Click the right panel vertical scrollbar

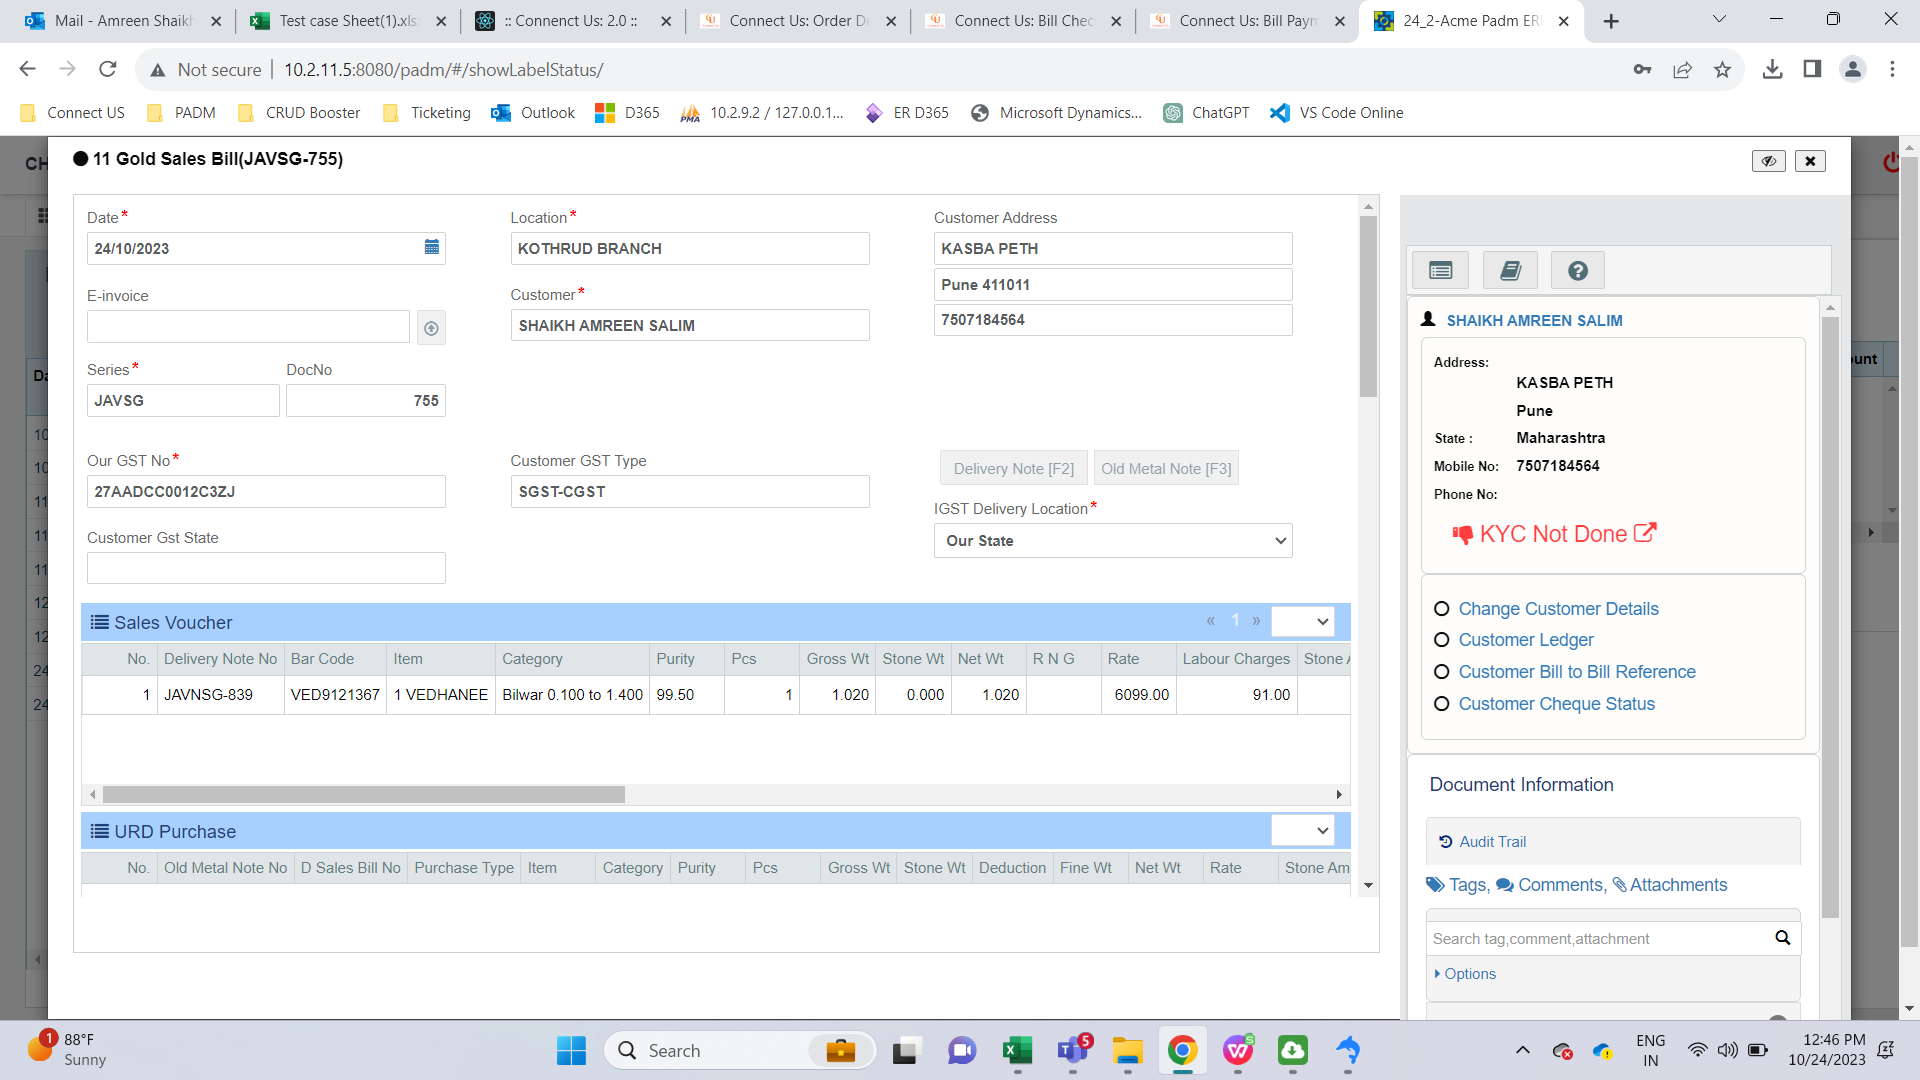1830,617
